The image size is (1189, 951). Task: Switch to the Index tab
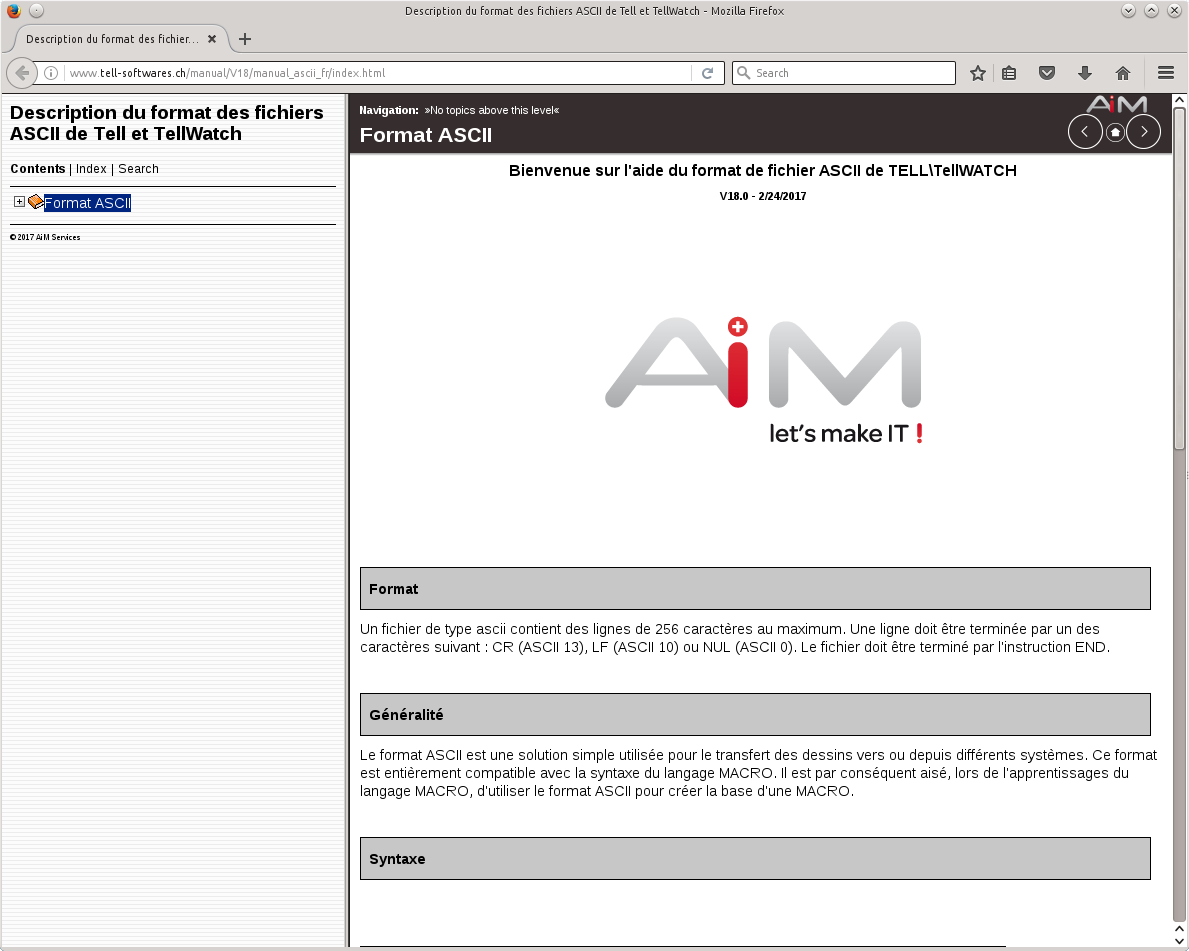click(91, 169)
